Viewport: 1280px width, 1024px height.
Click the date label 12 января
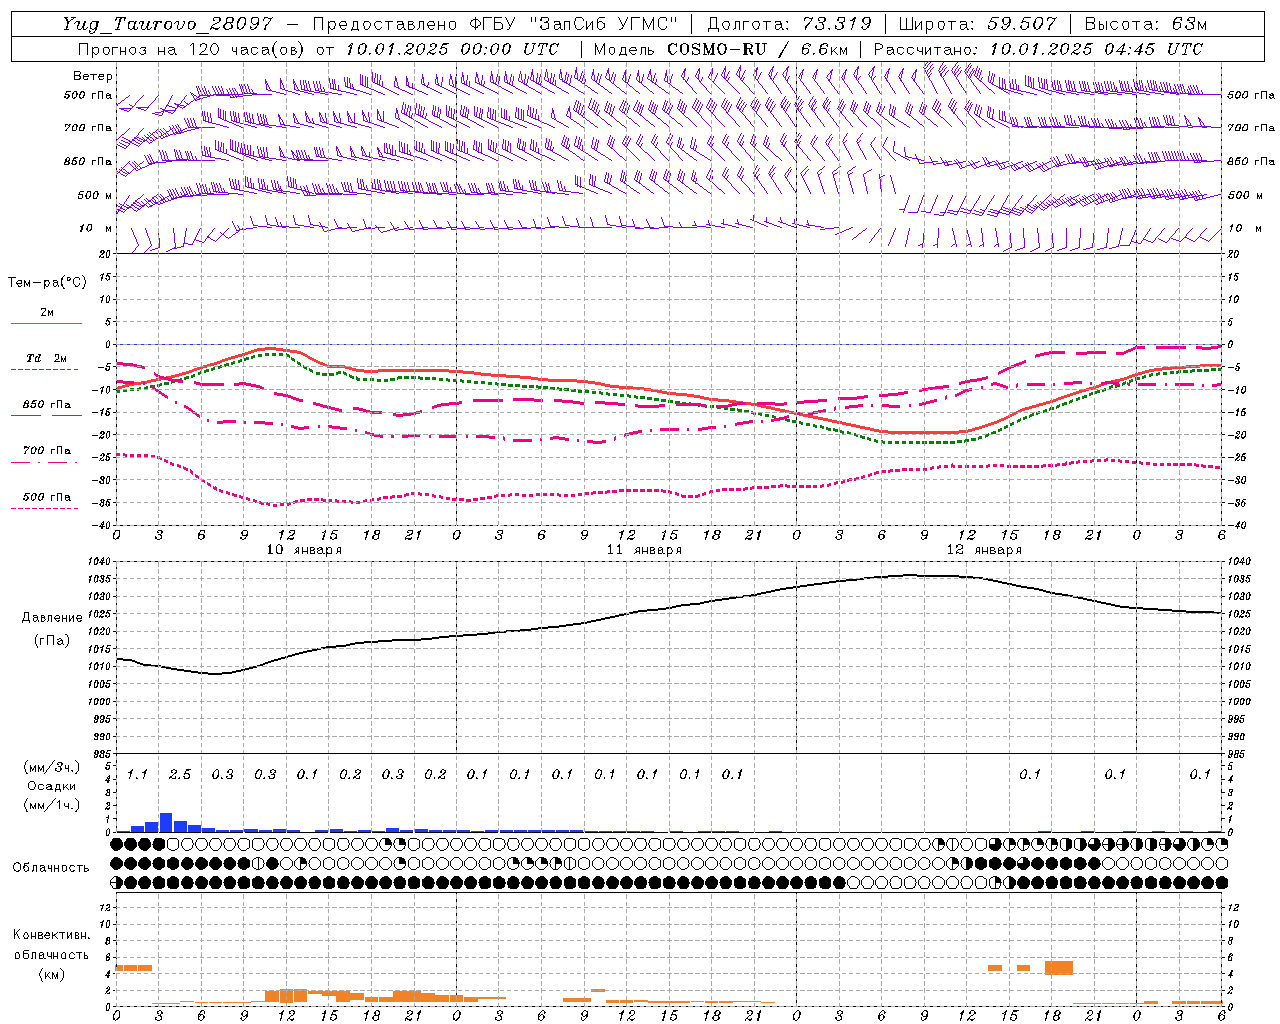click(984, 550)
